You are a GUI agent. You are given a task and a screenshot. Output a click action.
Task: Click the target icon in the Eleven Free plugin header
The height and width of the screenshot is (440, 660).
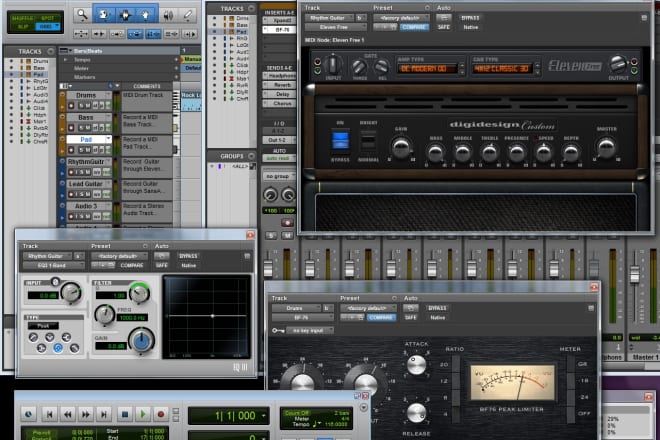644,18
